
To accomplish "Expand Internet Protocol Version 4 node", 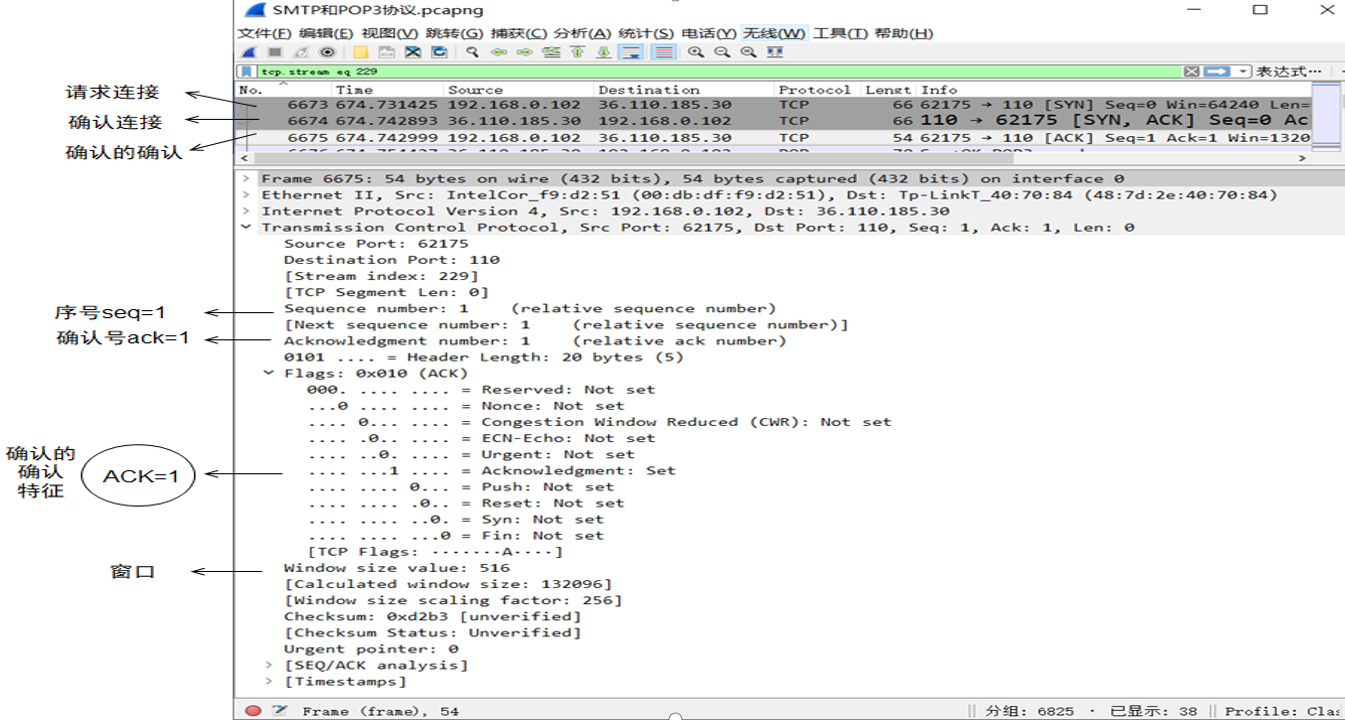I will [x=246, y=211].
